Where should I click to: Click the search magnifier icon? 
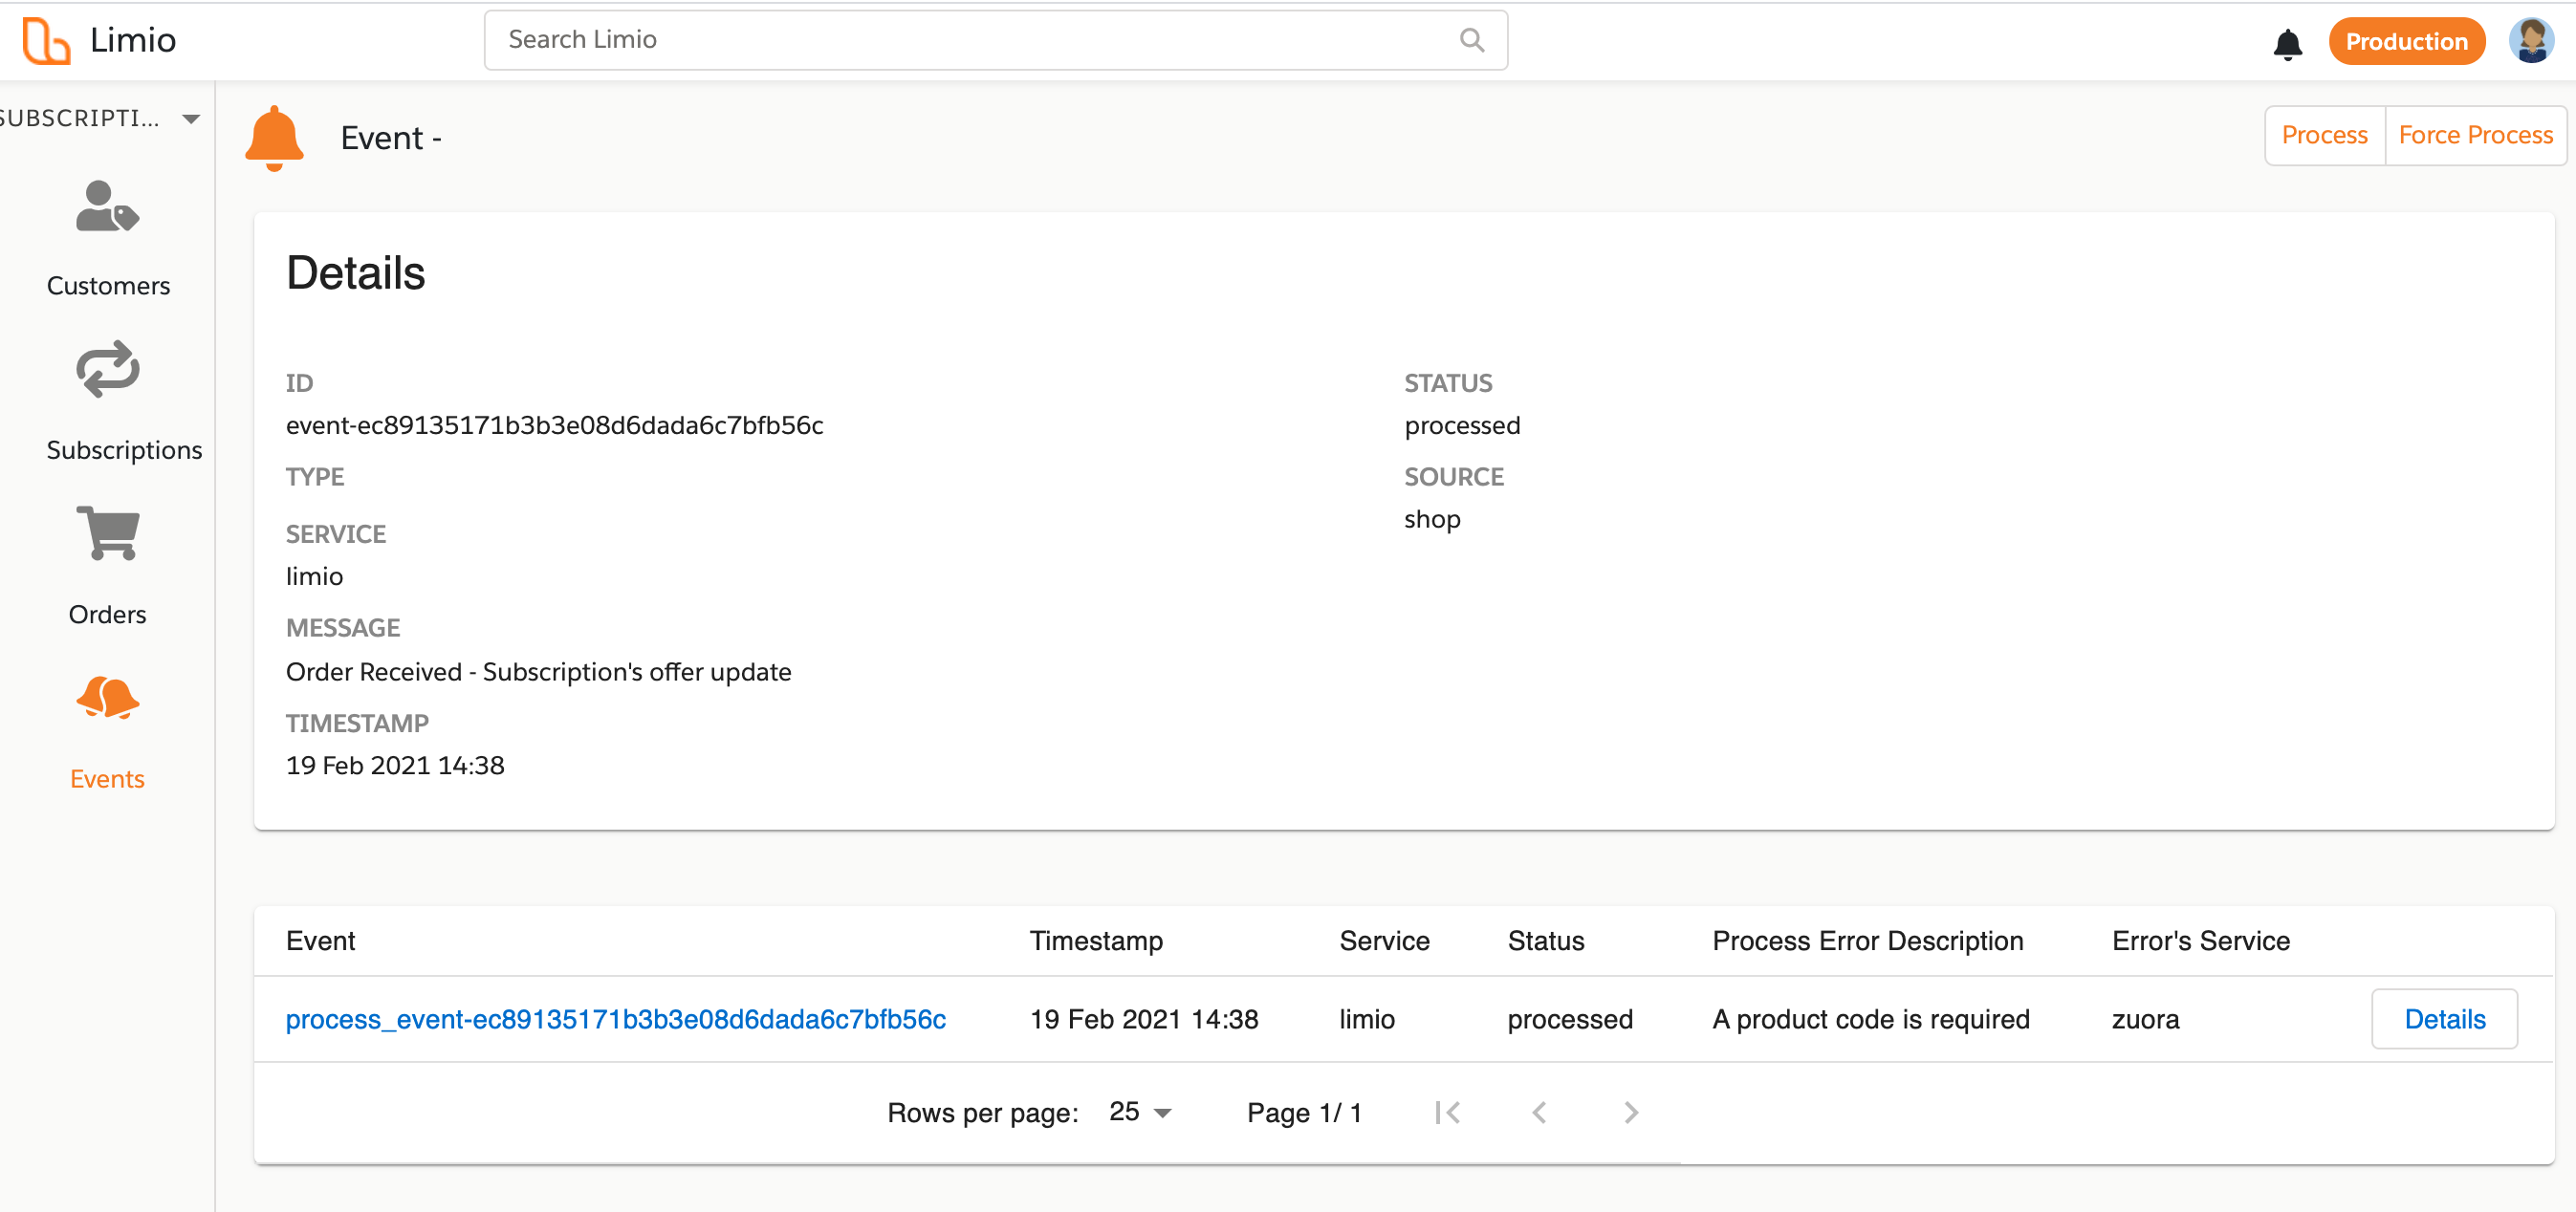tap(1471, 40)
